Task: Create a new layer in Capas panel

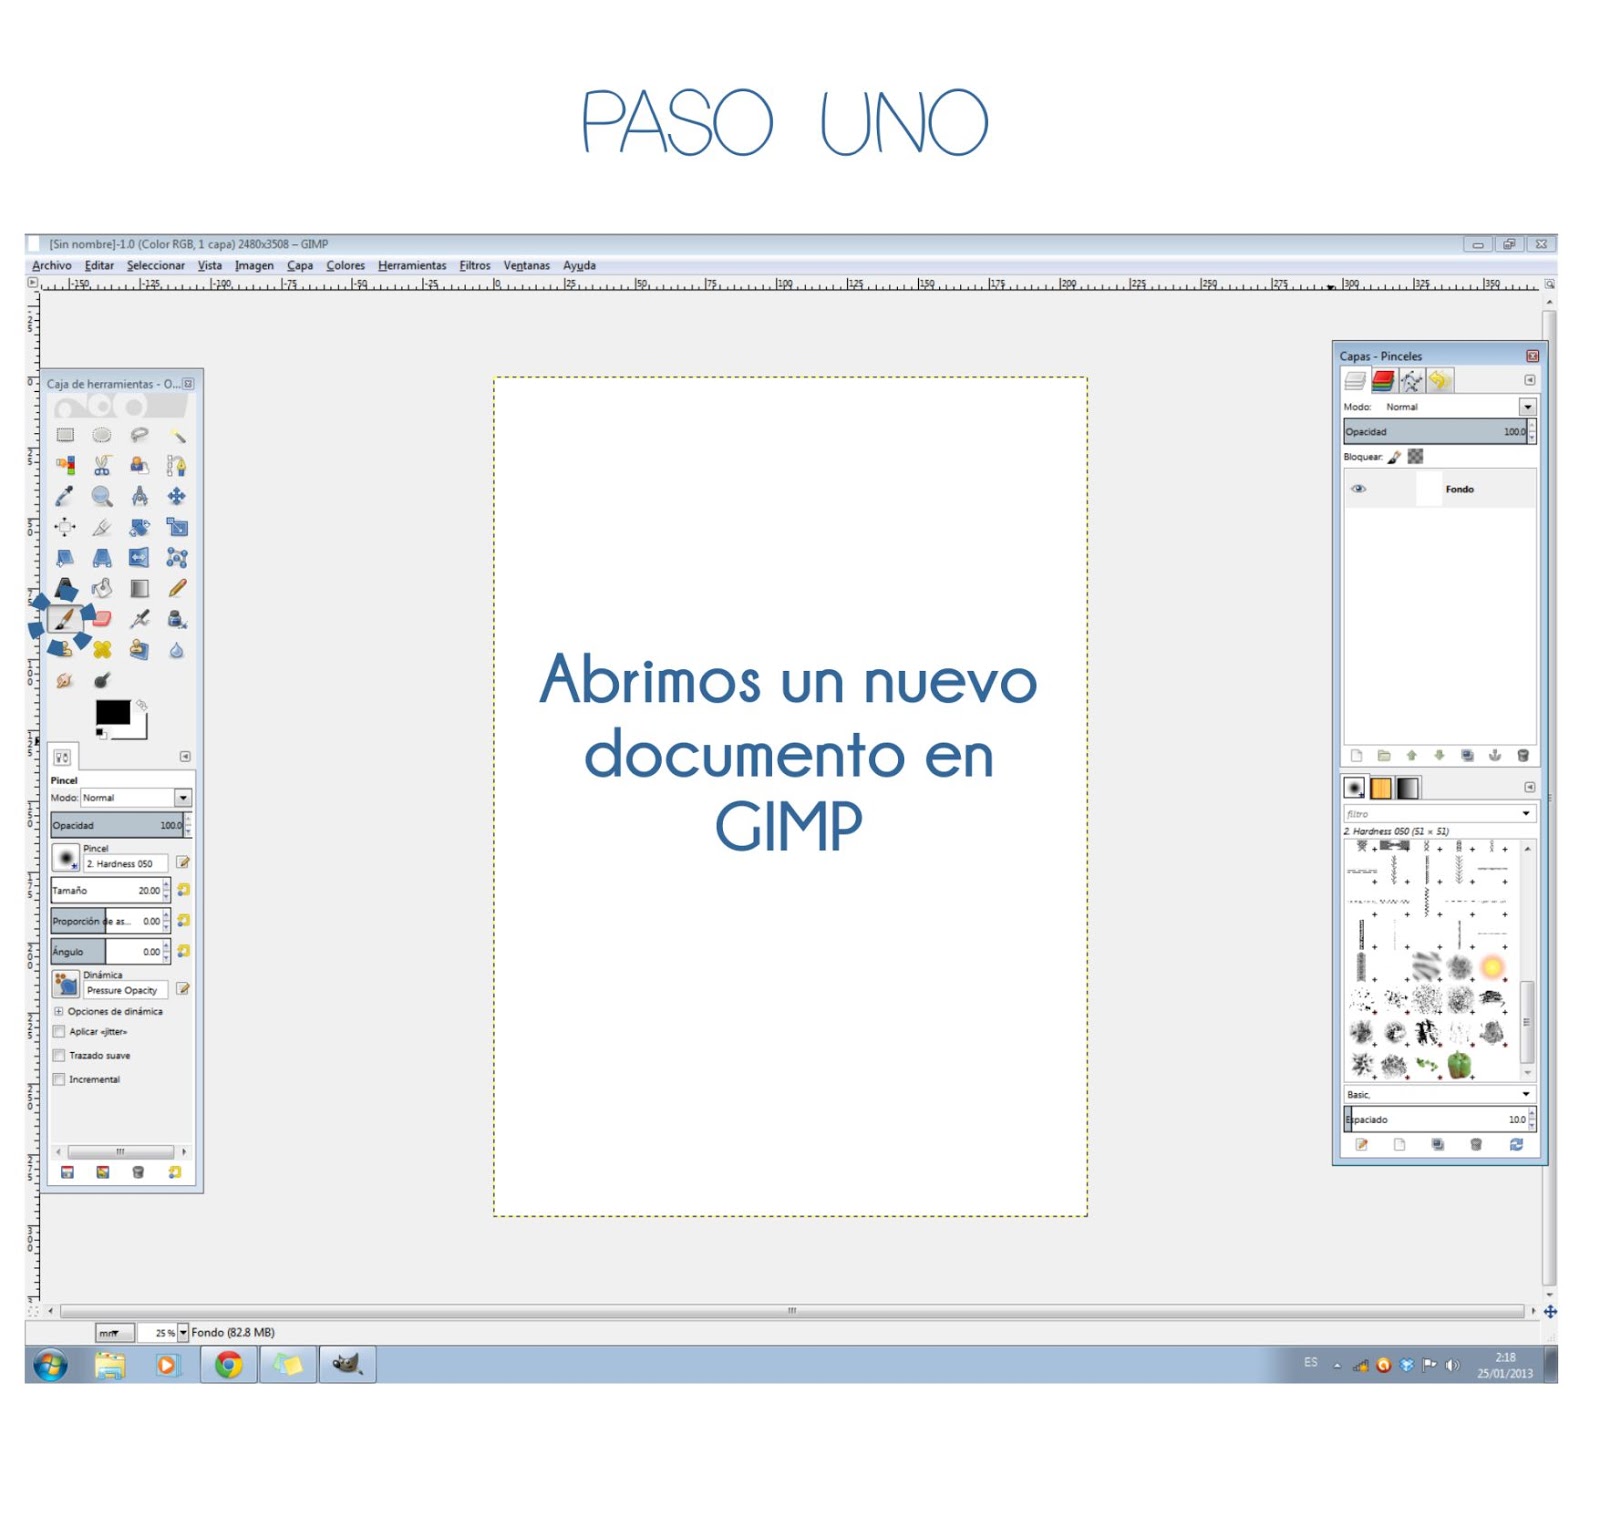Action: (1357, 756)
